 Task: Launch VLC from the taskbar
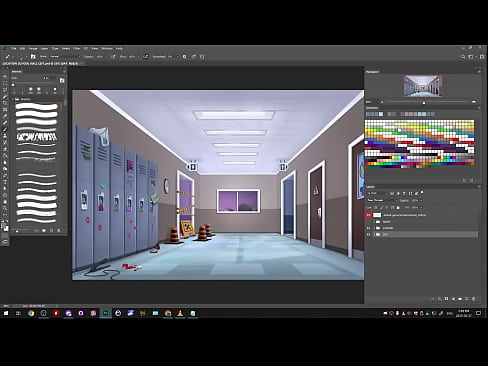coord(180,313)
